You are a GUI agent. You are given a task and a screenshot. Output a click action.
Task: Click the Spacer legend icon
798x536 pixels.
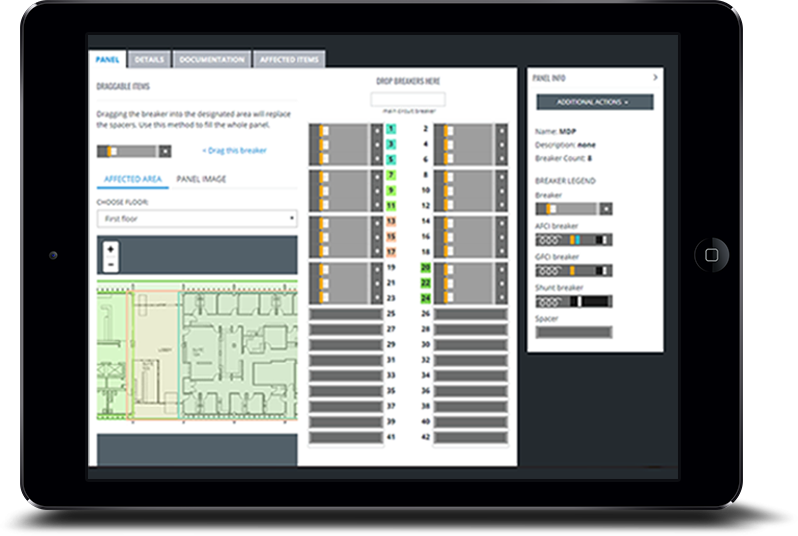574,332
